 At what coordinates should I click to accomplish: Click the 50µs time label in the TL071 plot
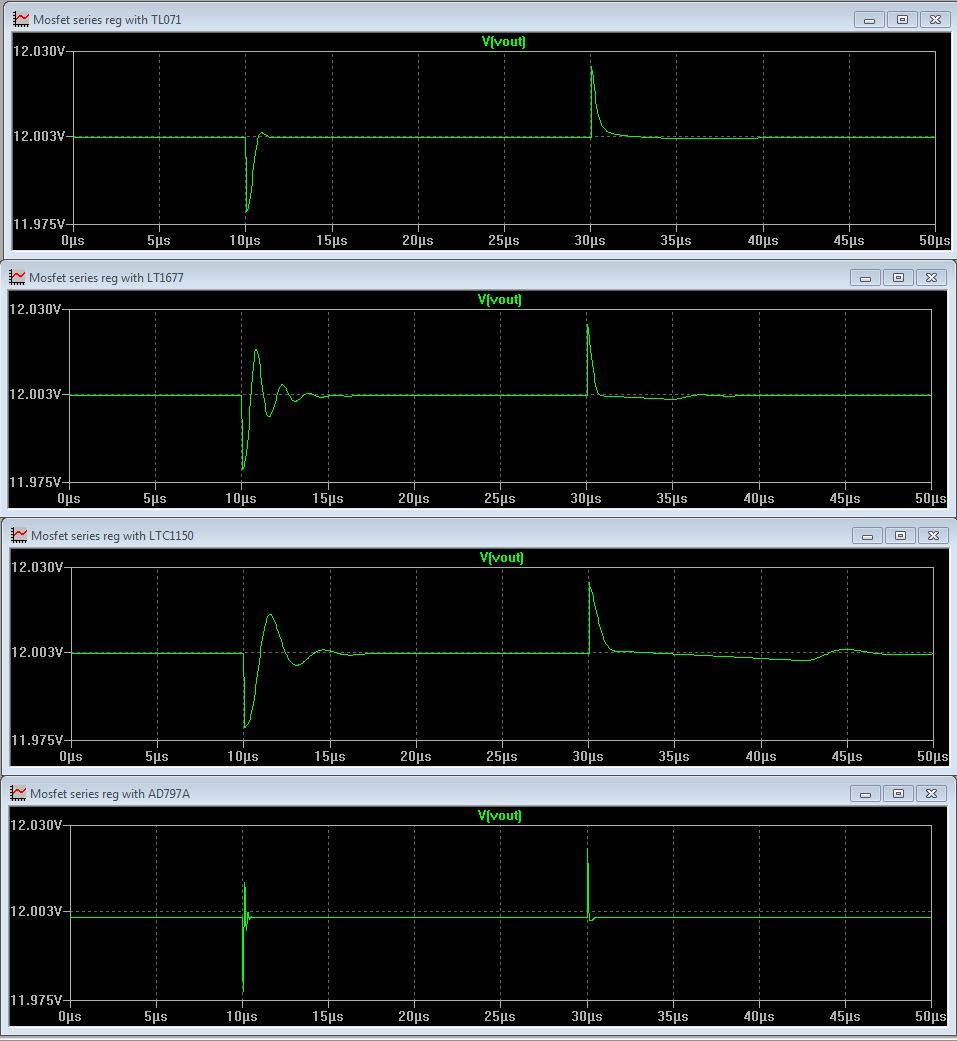pyautogui.click(x=935, y=240)
